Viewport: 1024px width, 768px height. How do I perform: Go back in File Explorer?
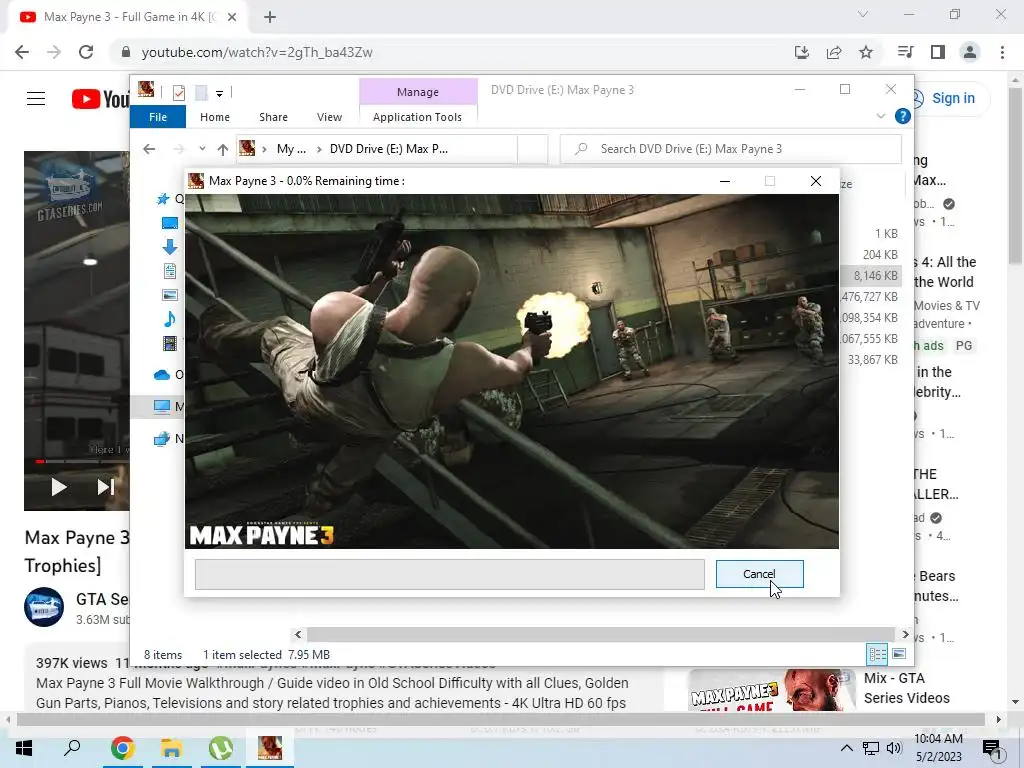click(150, 149)
